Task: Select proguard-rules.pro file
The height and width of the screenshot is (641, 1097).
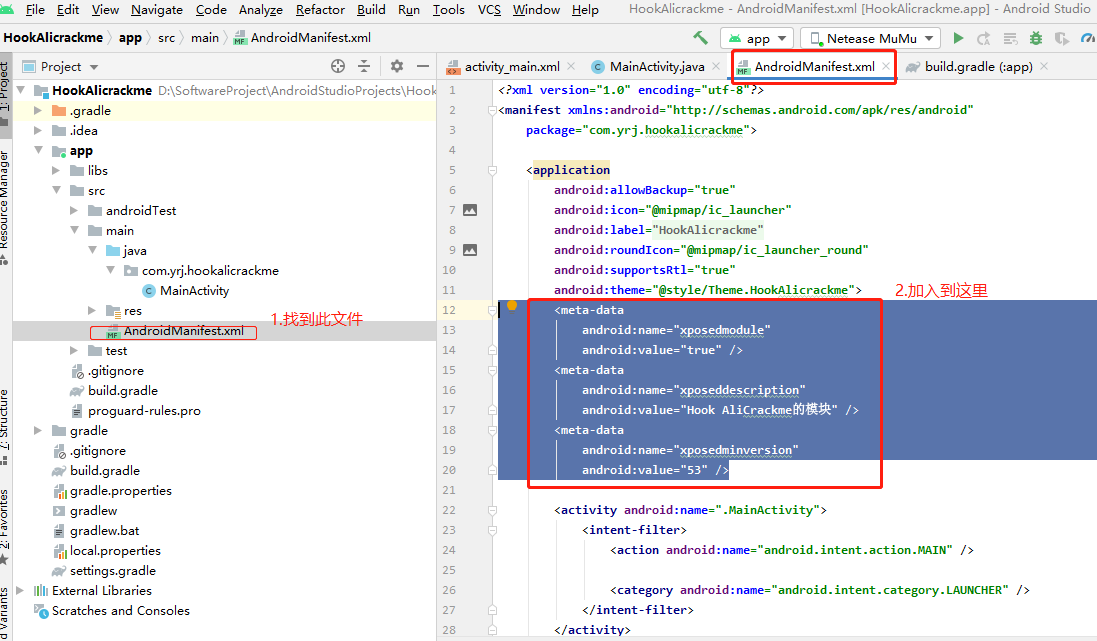Action: click(x=143, y=411)
